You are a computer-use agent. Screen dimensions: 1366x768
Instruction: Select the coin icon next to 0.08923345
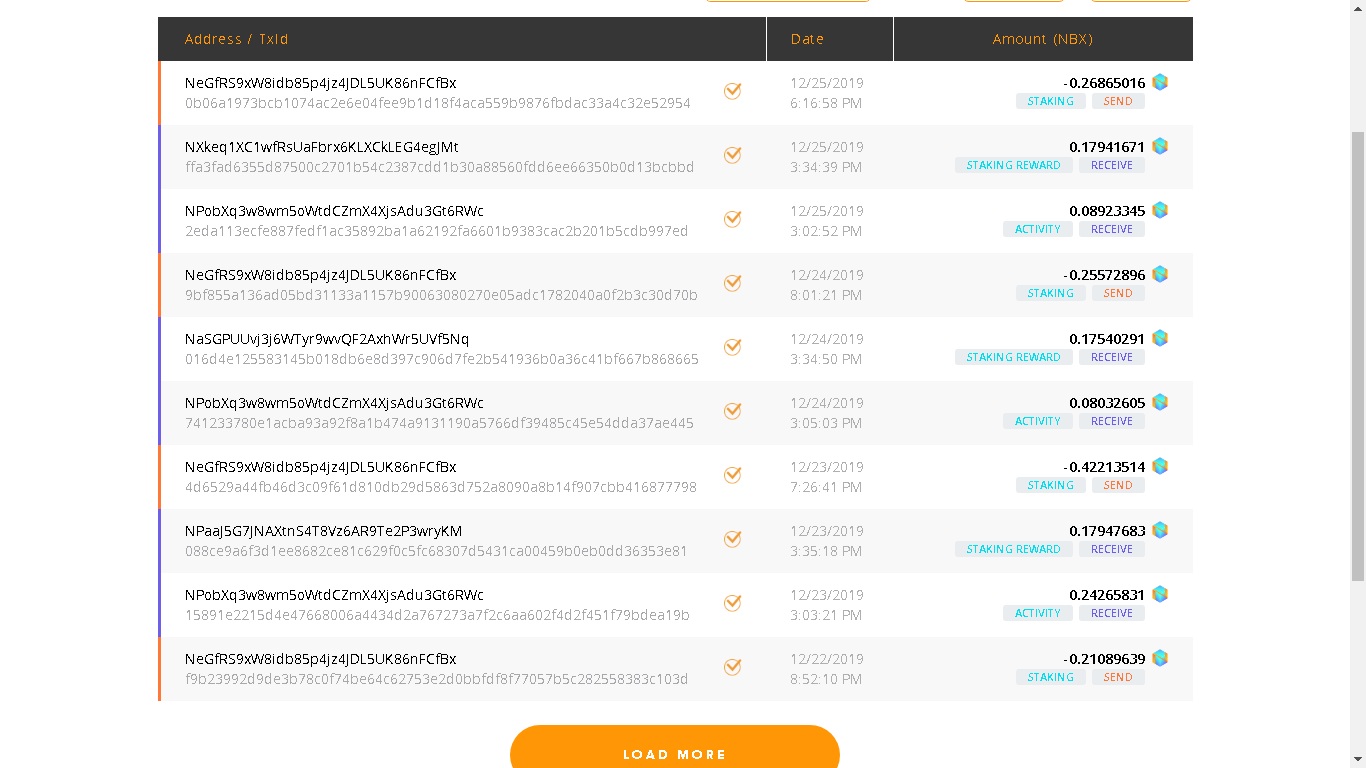tap(1160, 210)
